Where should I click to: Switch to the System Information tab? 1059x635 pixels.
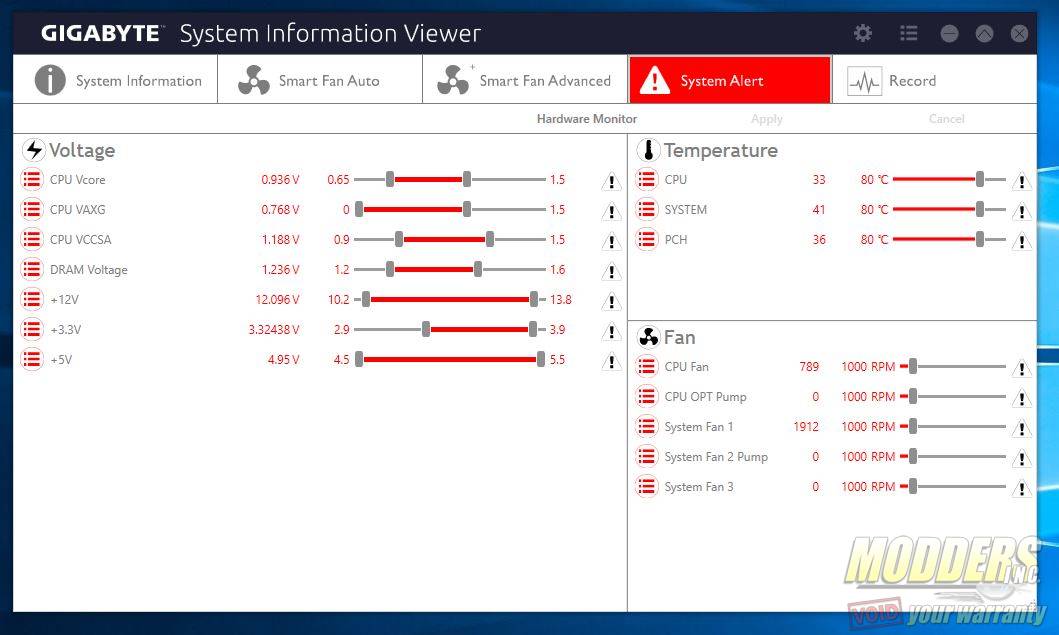pos(115,80)
